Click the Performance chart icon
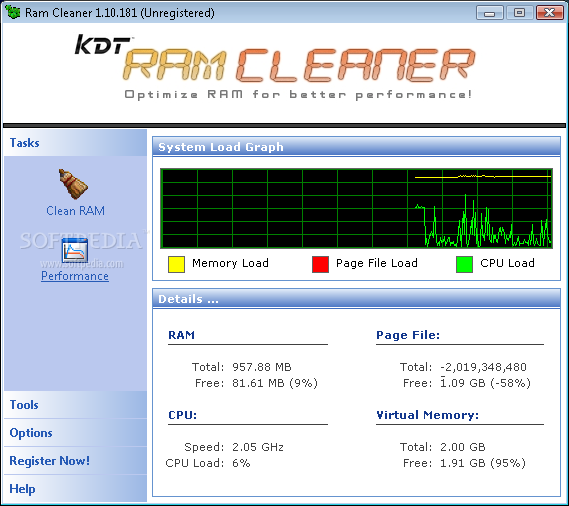569x506 pixels. tap(75, 250)
